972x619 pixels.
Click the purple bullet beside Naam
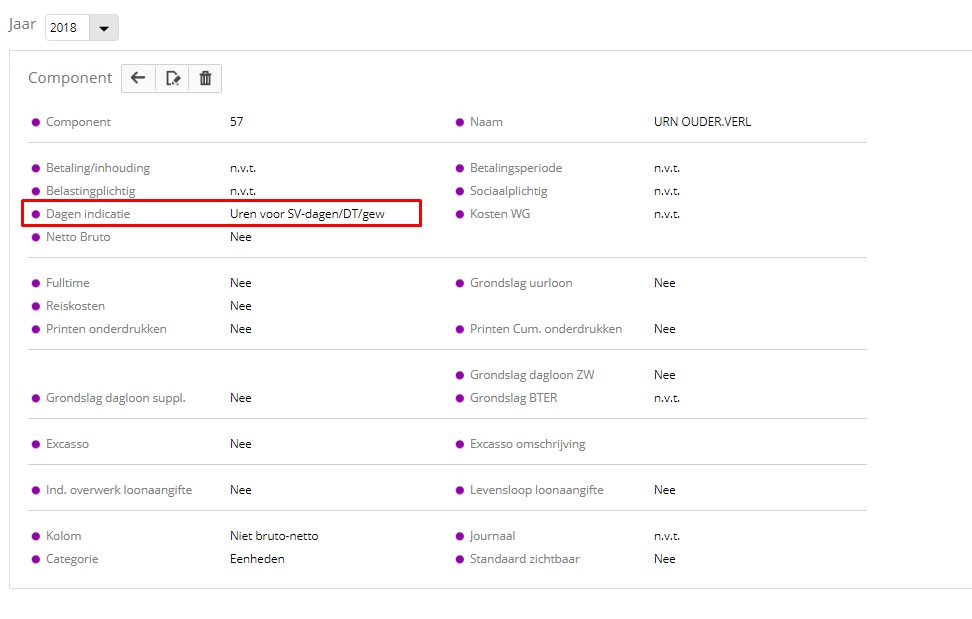point(460,122)
